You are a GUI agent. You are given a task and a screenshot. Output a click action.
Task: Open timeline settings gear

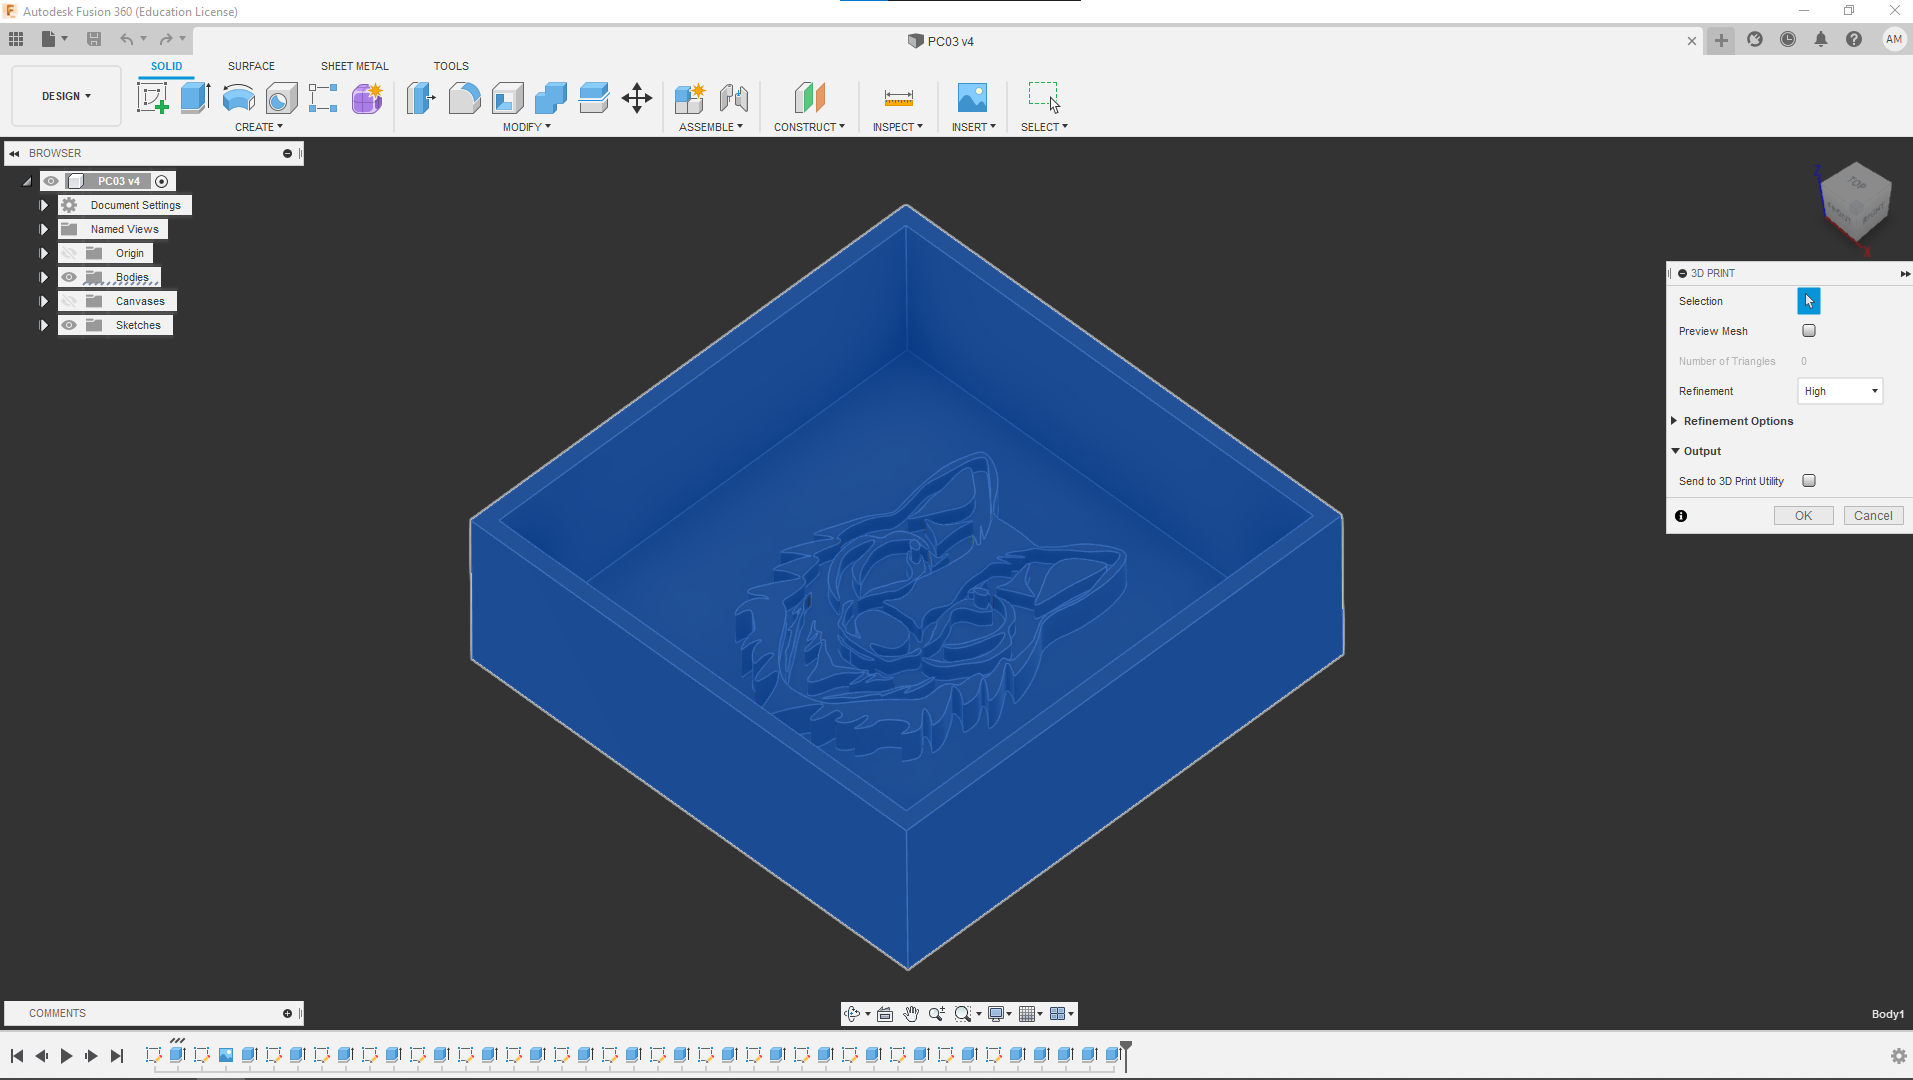(1898, 1056)
